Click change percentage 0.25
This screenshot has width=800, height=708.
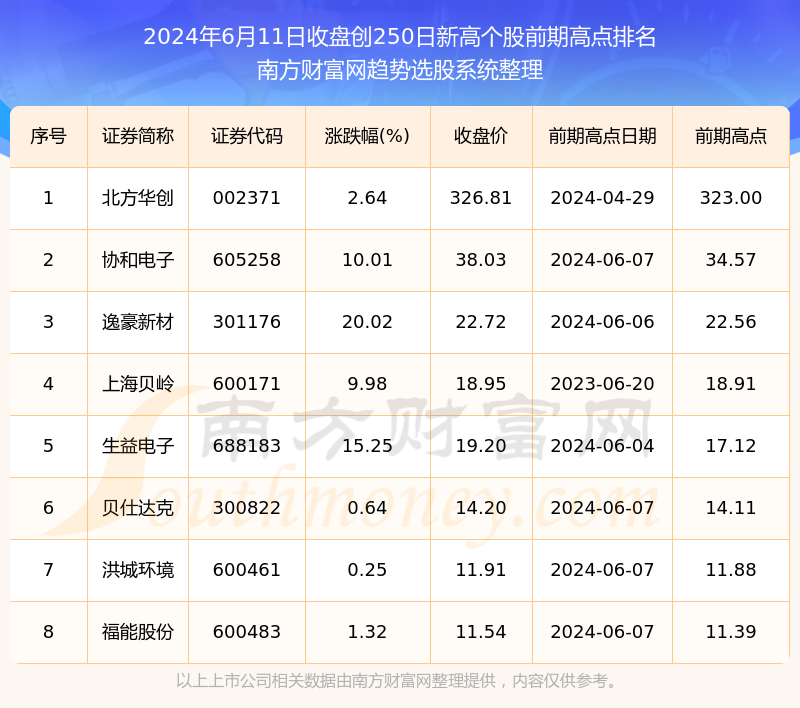click(367, 570)
